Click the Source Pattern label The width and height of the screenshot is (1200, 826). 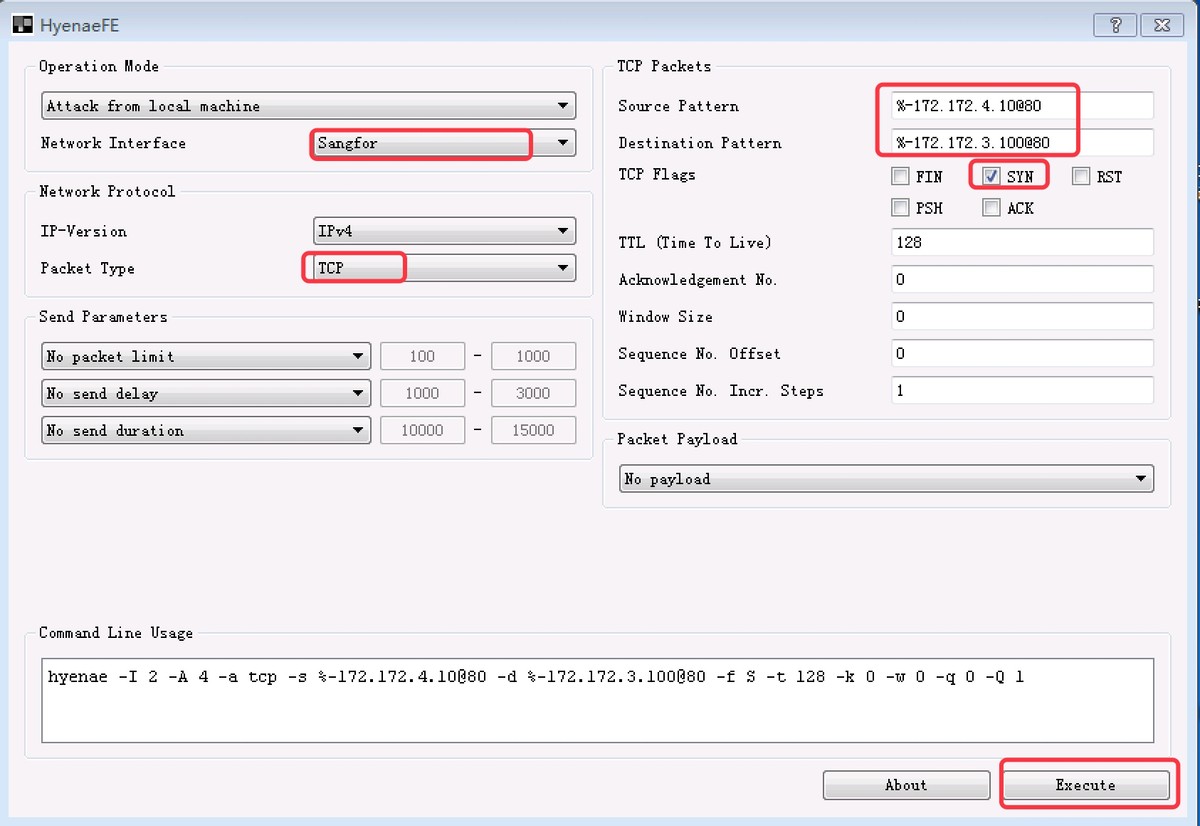click(678, 106)
